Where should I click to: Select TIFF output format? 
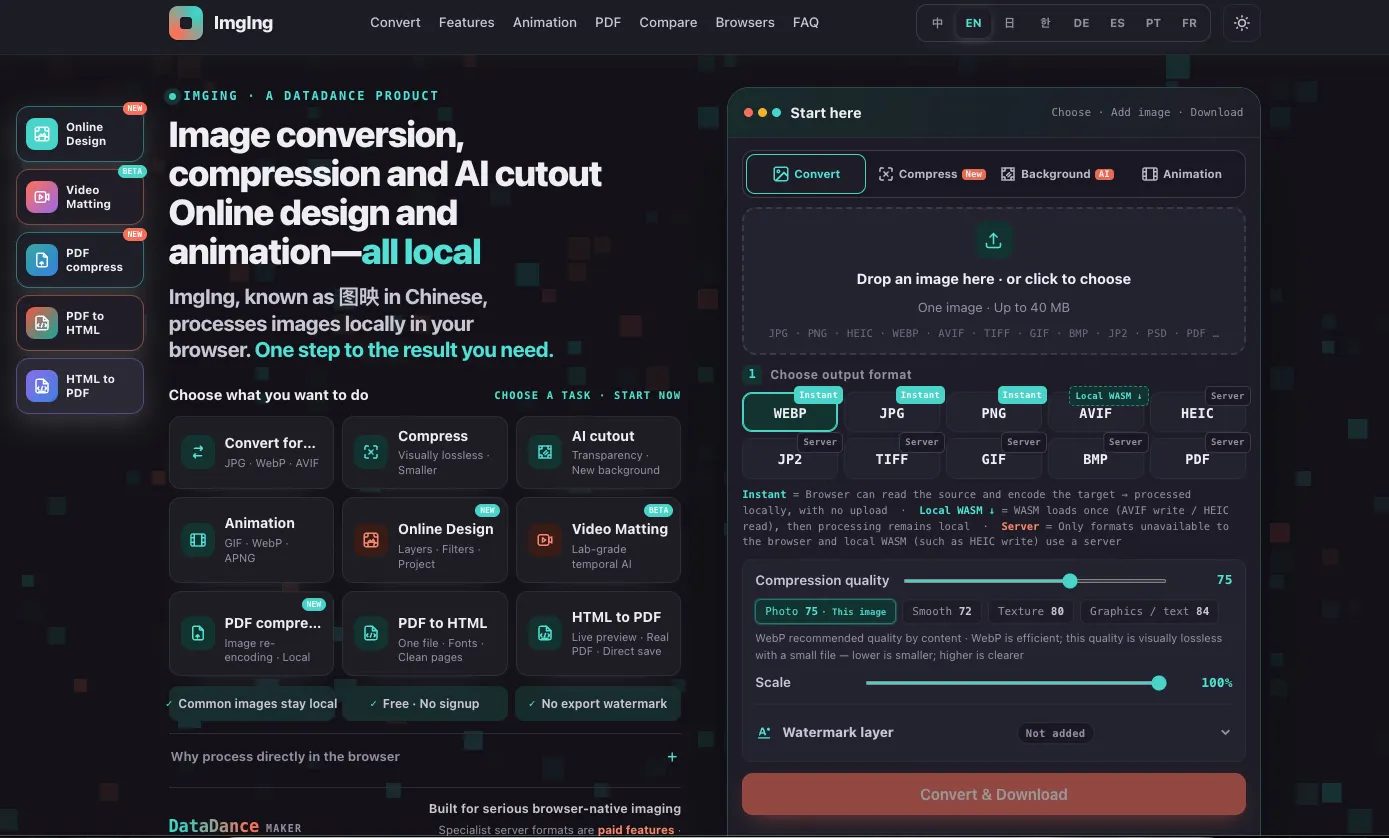pos(892,459)
